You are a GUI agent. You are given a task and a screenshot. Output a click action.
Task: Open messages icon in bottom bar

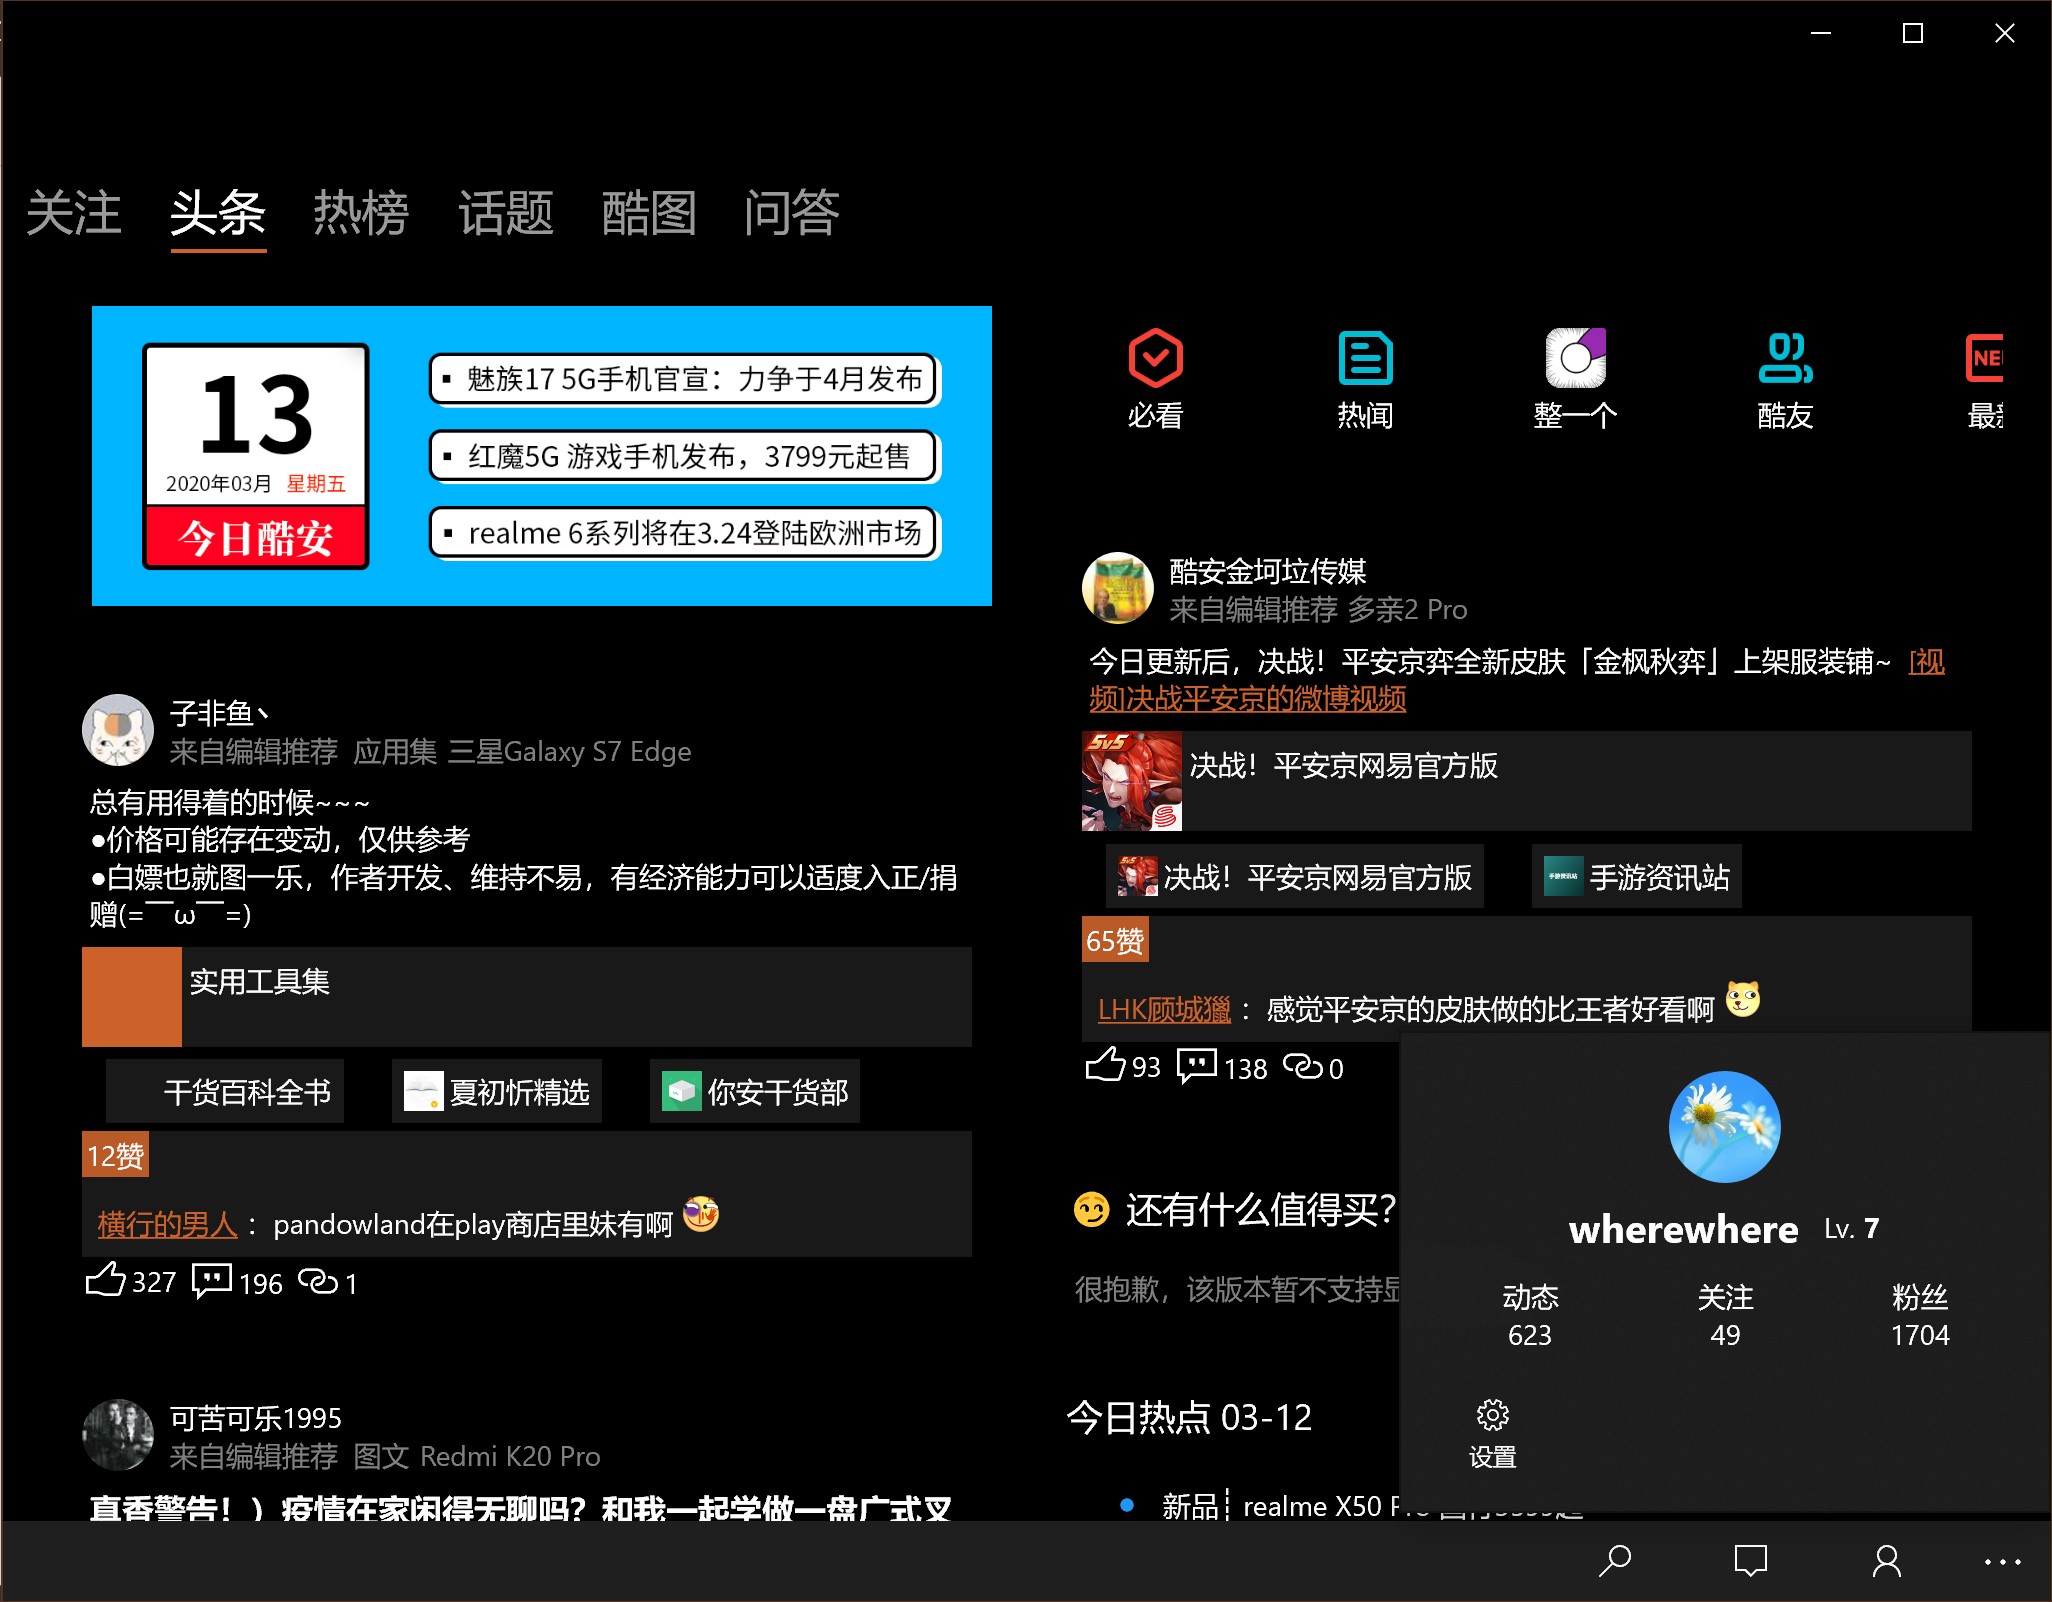(1750, 1561)
